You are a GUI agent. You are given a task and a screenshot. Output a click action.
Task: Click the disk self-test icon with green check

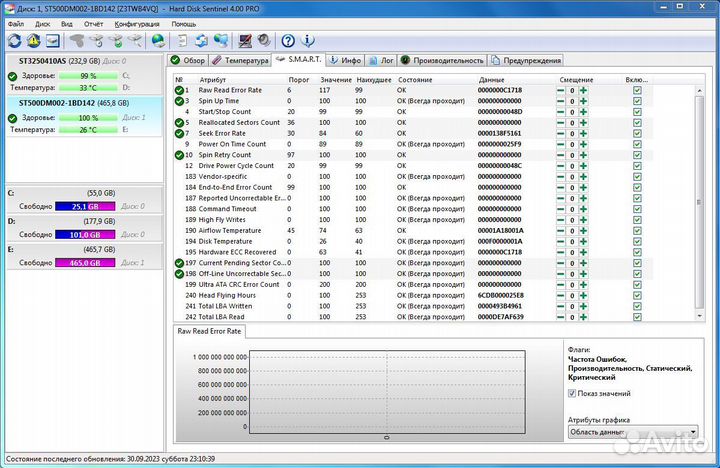pos(116,41)
